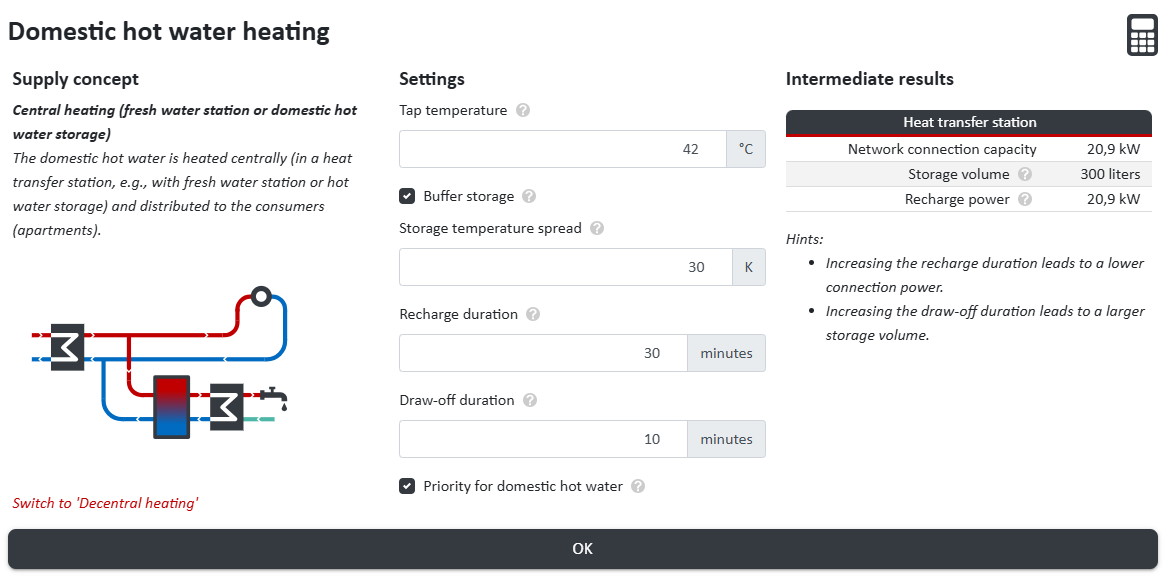The image size is (1171, 583).
Task: Click the calculator icon in the header
Action: pos(1141,35)
